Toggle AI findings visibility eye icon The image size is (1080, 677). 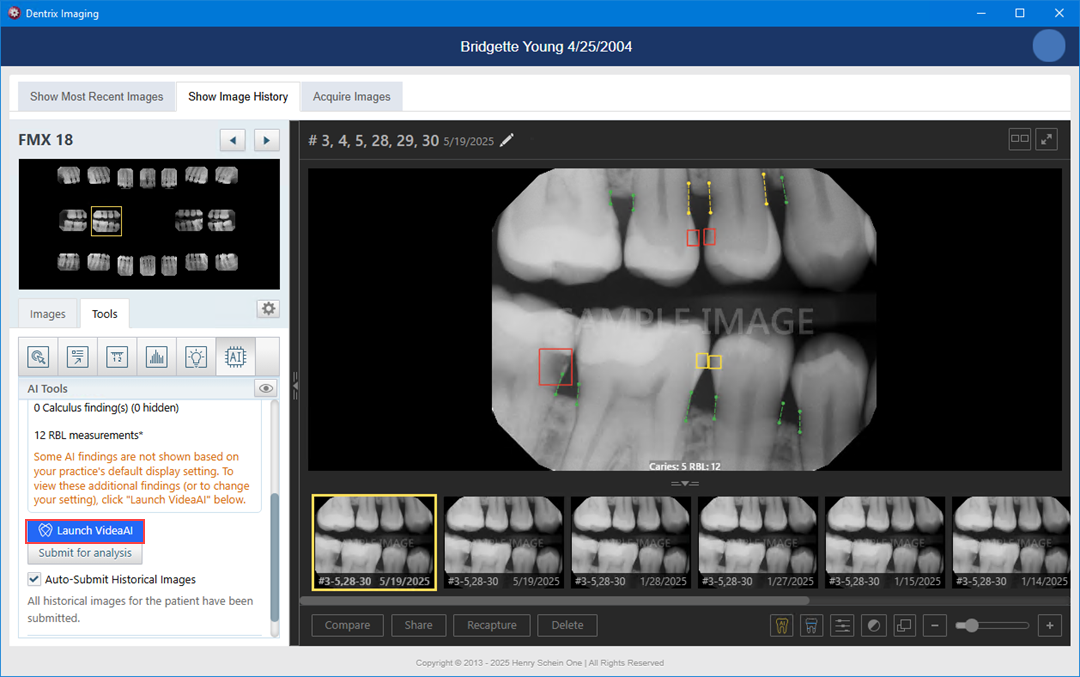coord(266,388)
